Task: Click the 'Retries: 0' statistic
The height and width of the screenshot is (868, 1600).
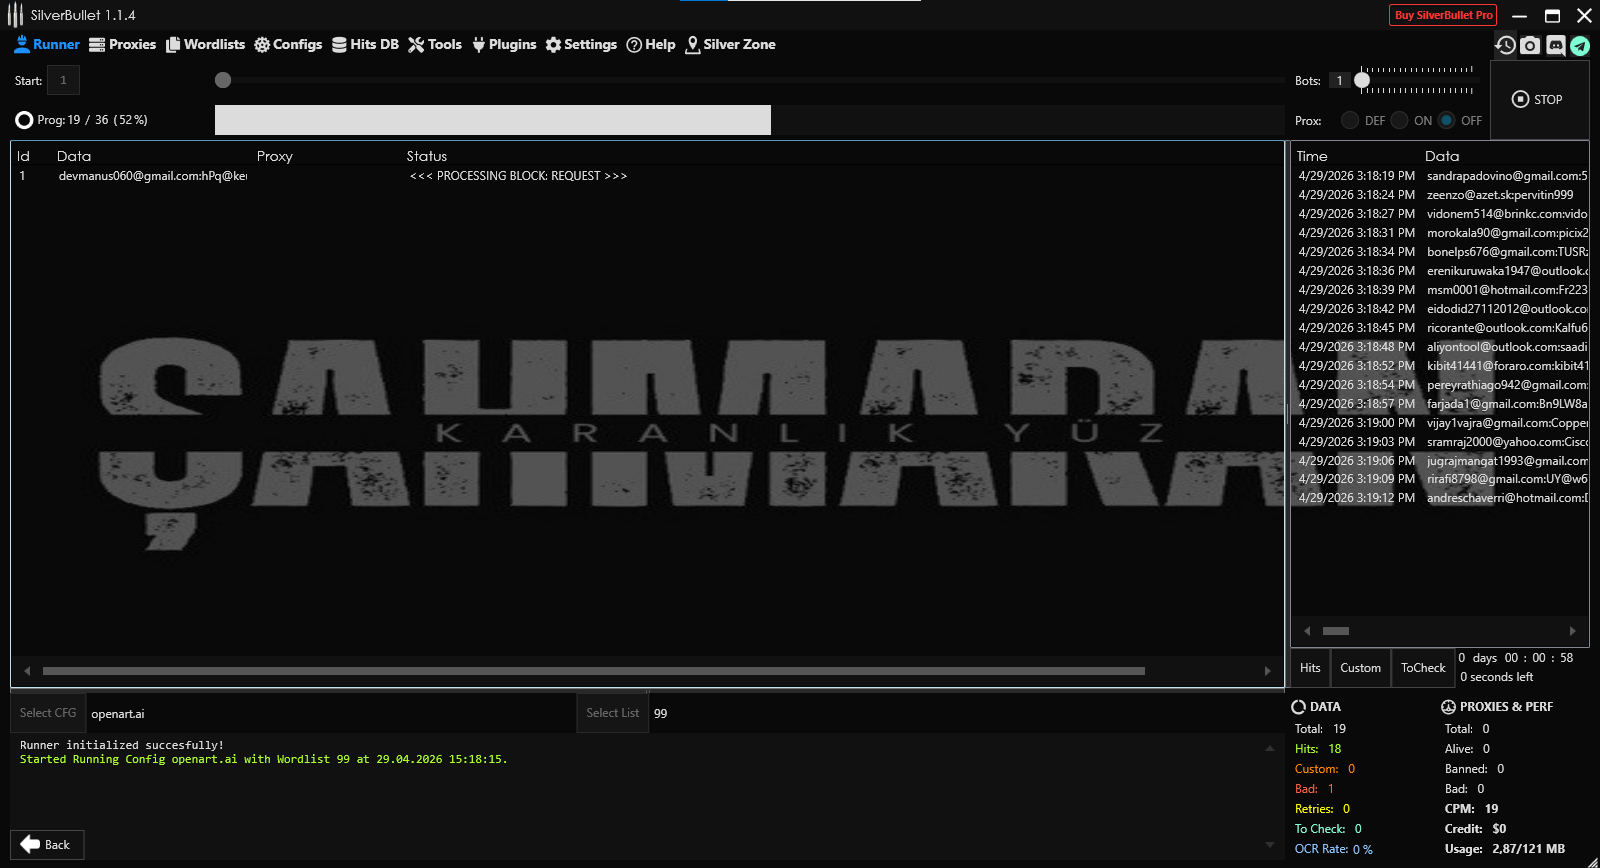Action: [x=1322, y=809]
